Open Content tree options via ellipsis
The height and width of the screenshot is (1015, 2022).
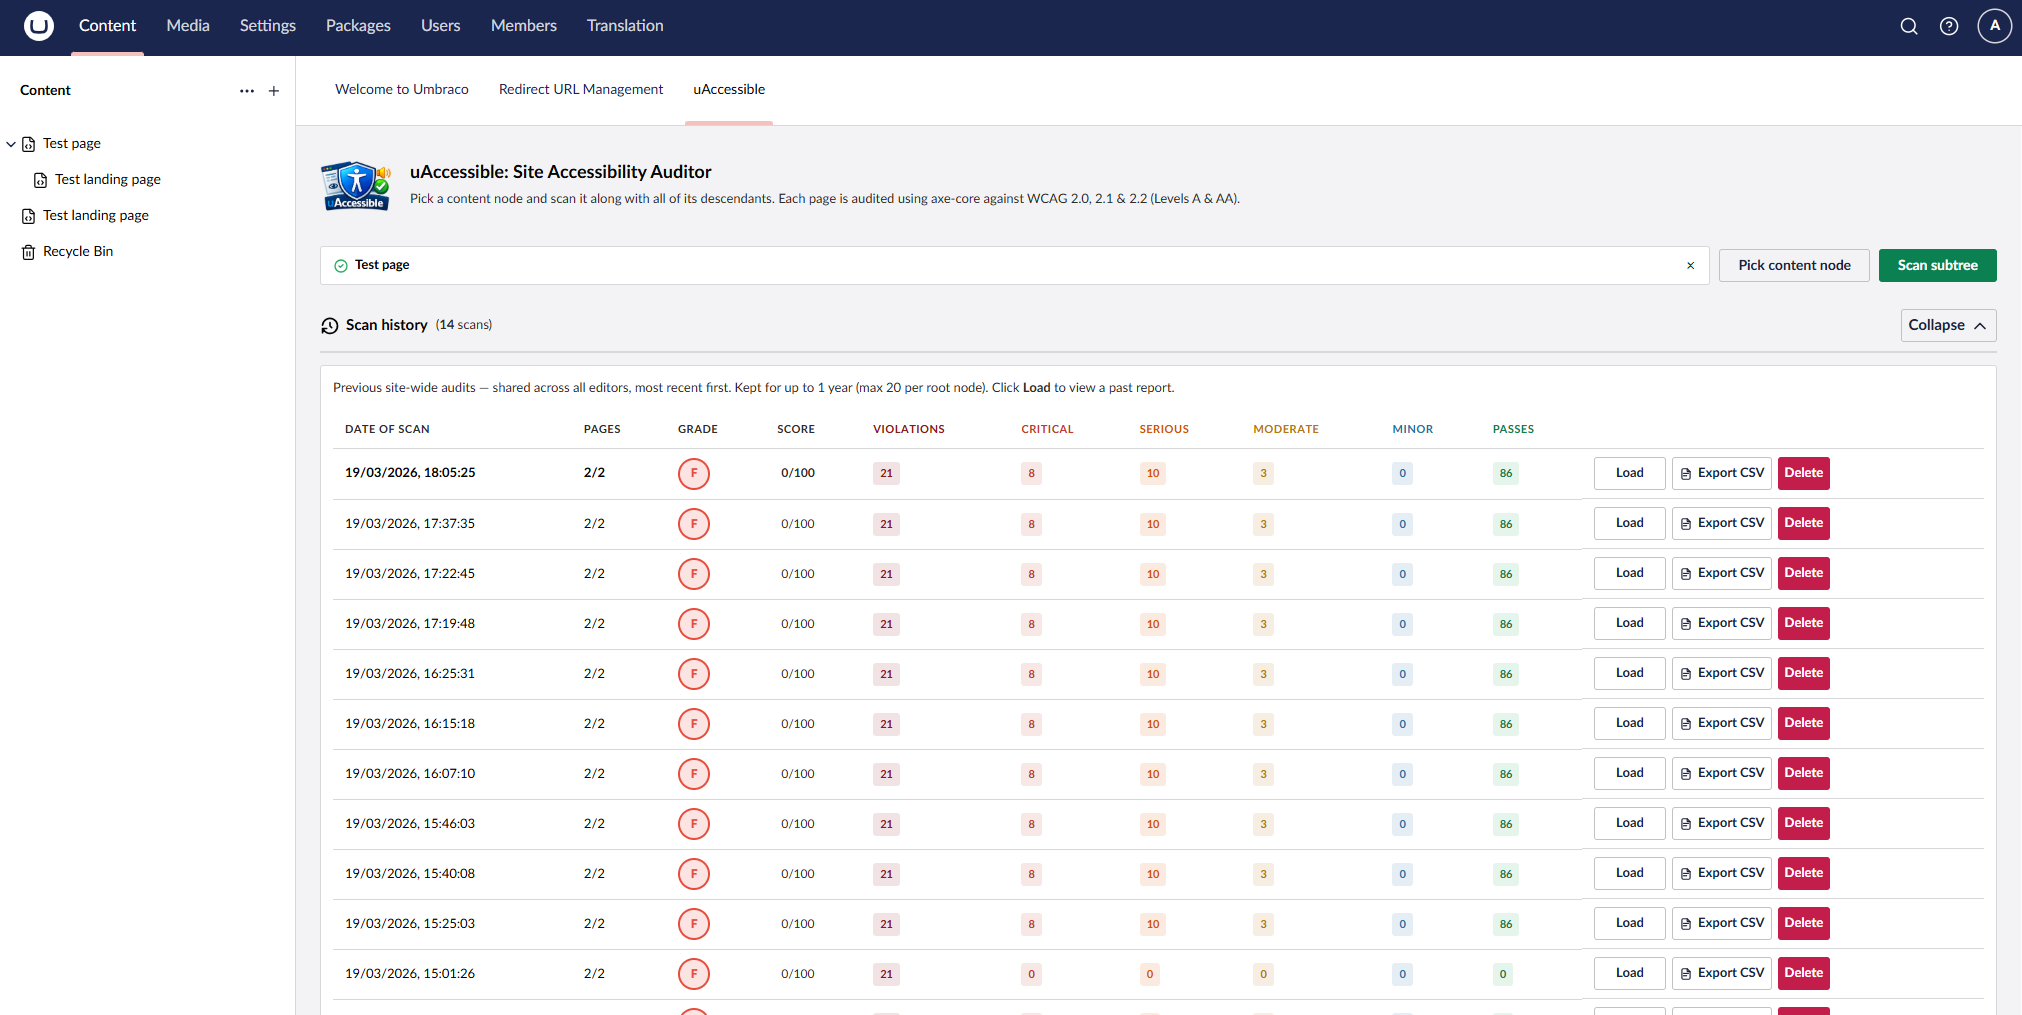click(x=246, y=90)
